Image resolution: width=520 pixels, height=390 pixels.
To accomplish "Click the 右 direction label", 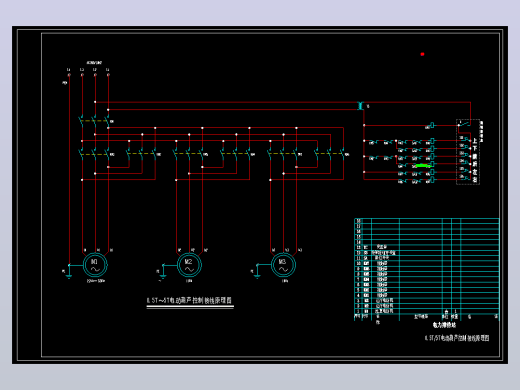I will point(475,180).
